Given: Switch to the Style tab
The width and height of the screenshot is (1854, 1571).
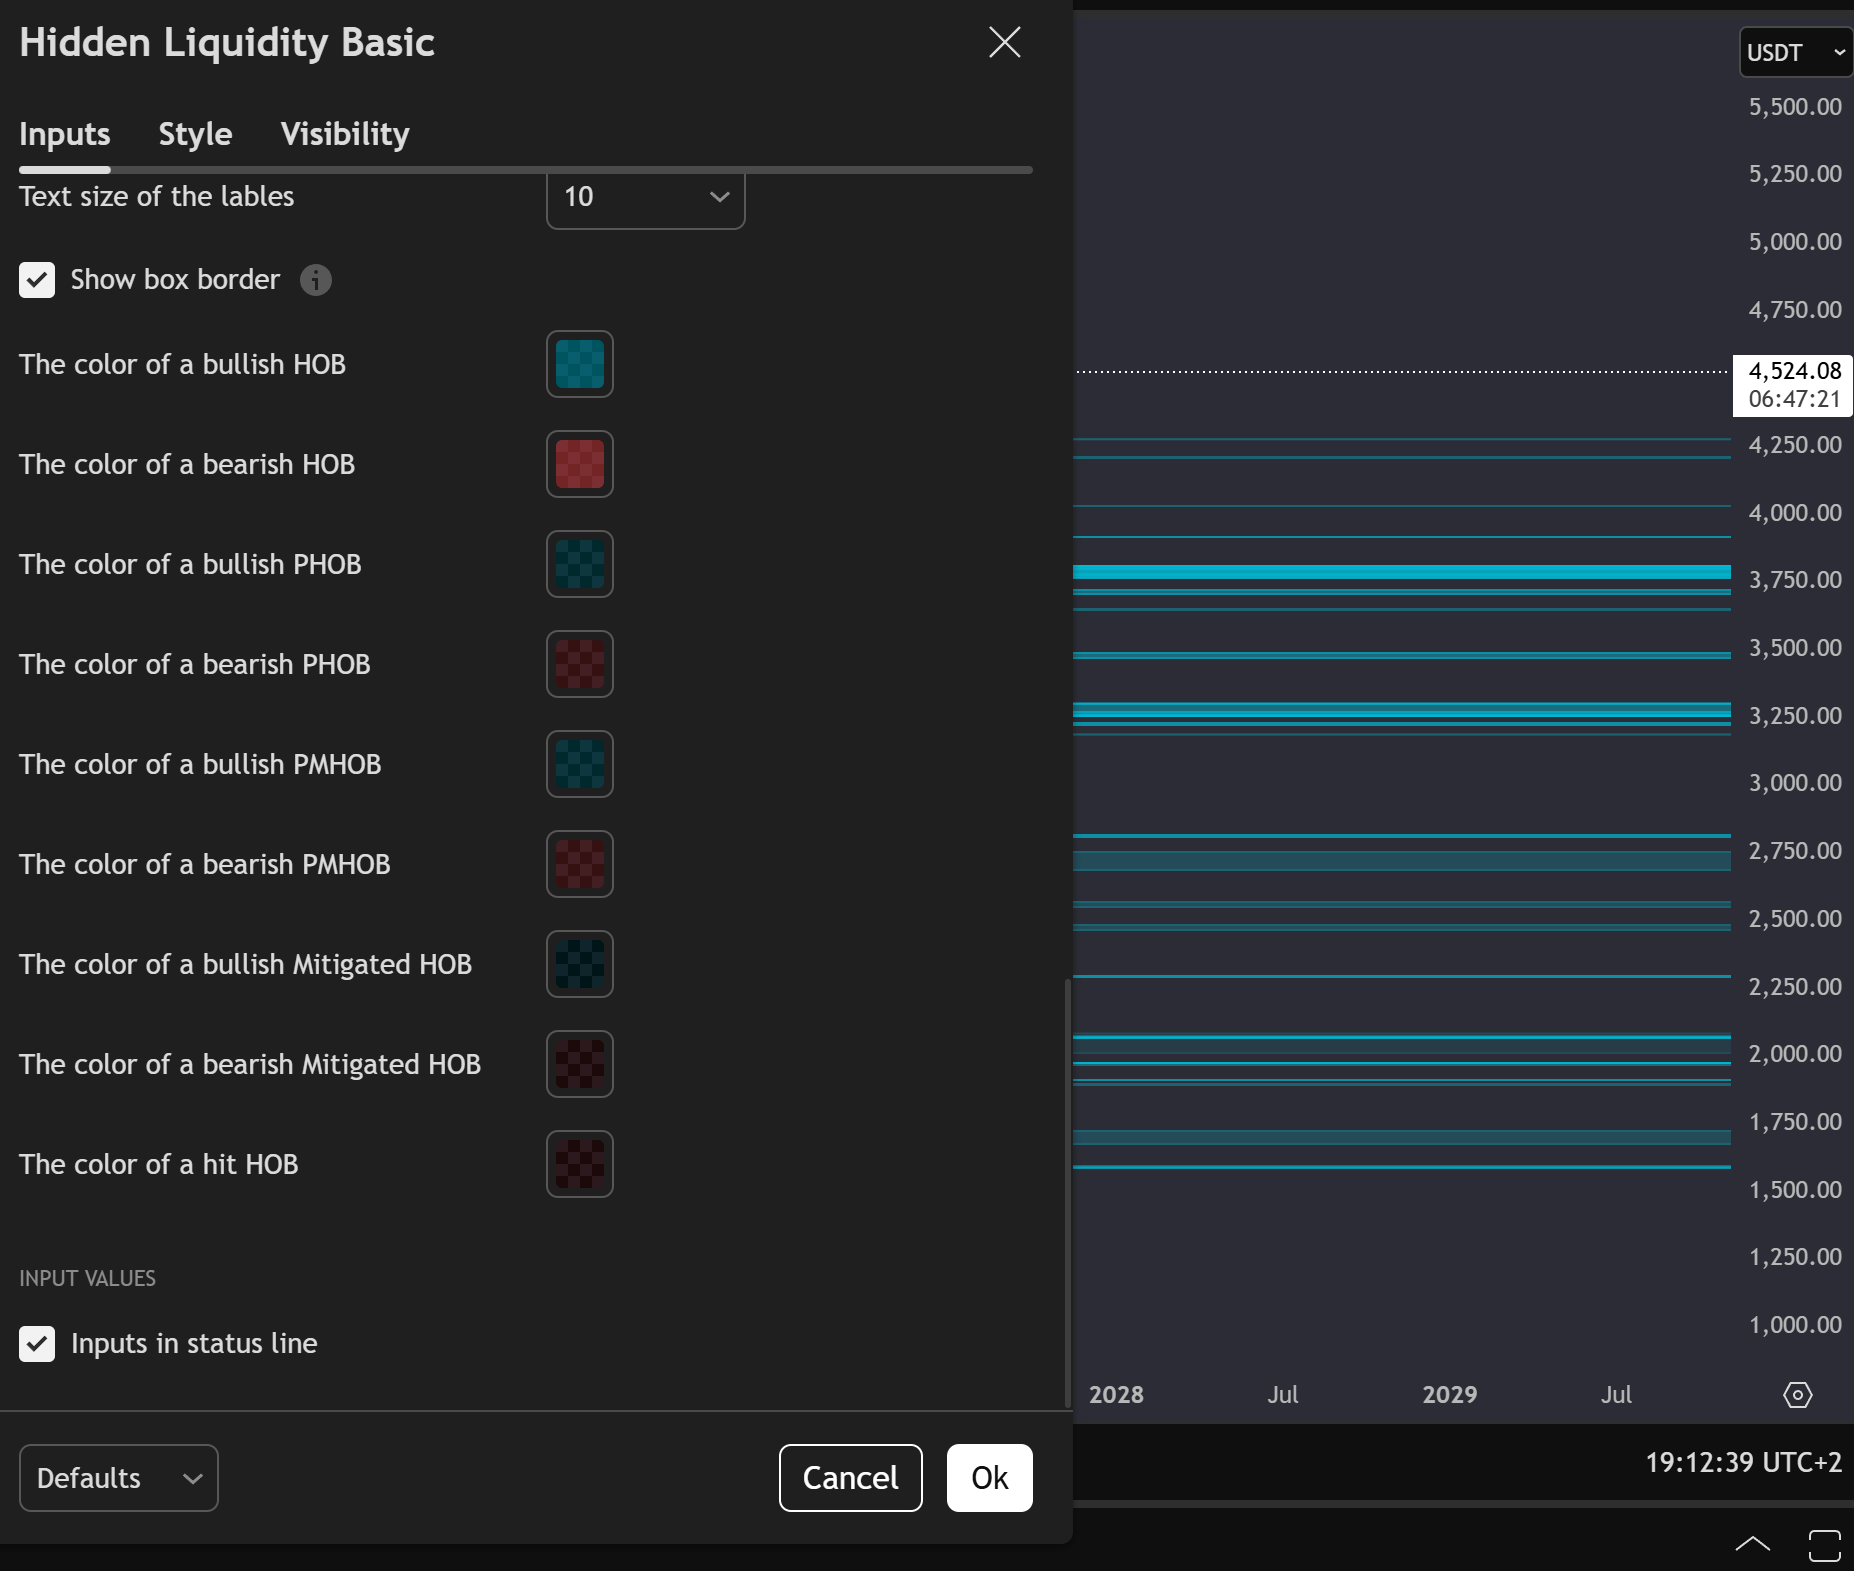Looking at the screenshot, I should [195, 134].
